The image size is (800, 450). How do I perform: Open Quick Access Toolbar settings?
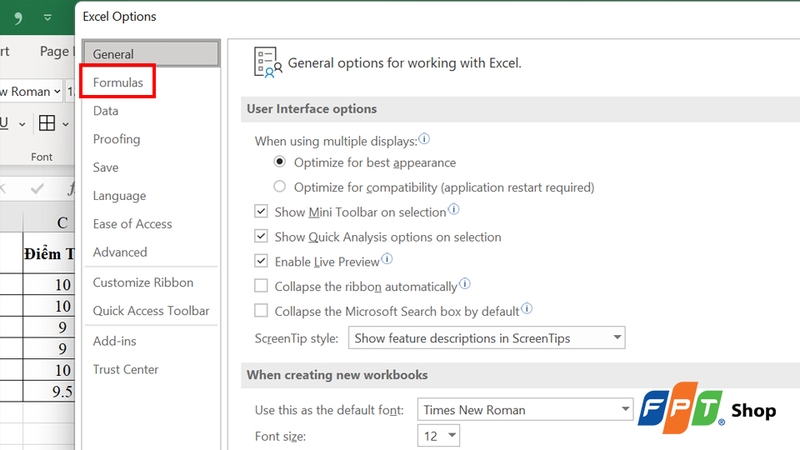[x=151, y=310]
